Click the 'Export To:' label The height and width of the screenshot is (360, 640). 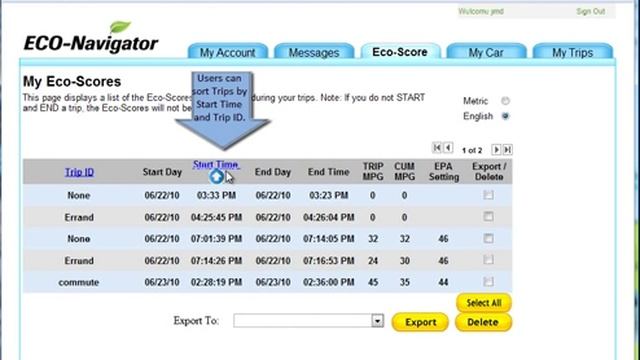click(x=196, y=321)
